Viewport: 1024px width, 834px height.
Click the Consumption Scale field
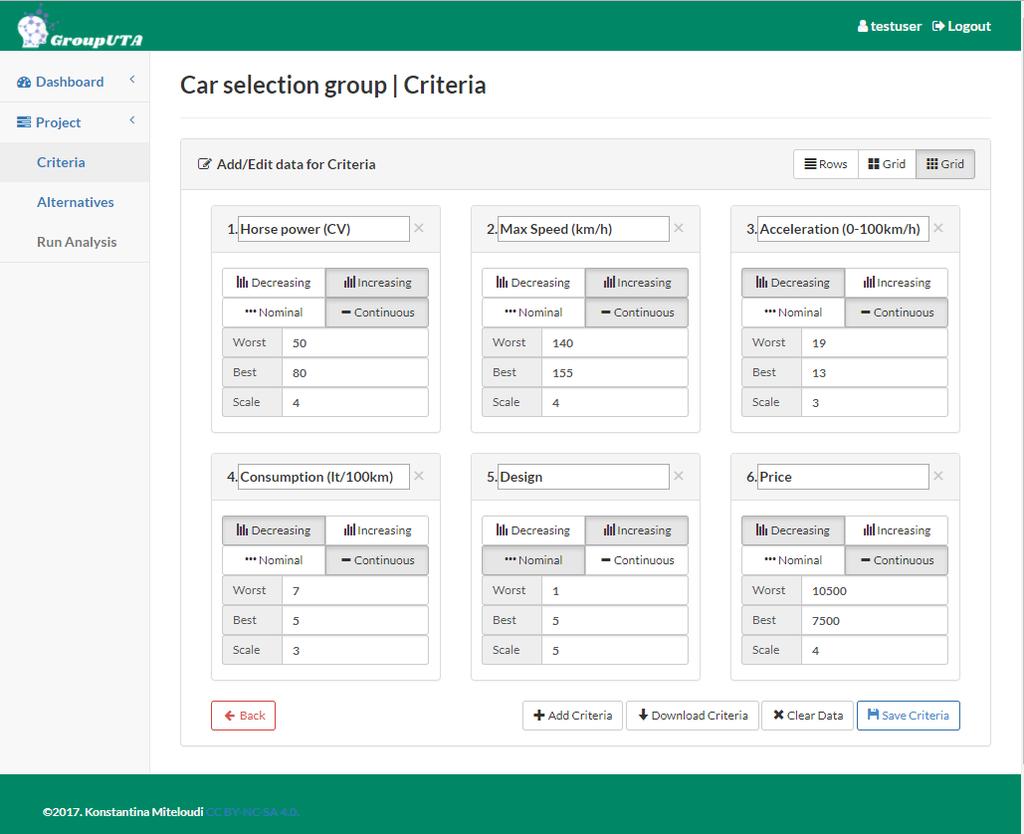(x=355, y=650)
